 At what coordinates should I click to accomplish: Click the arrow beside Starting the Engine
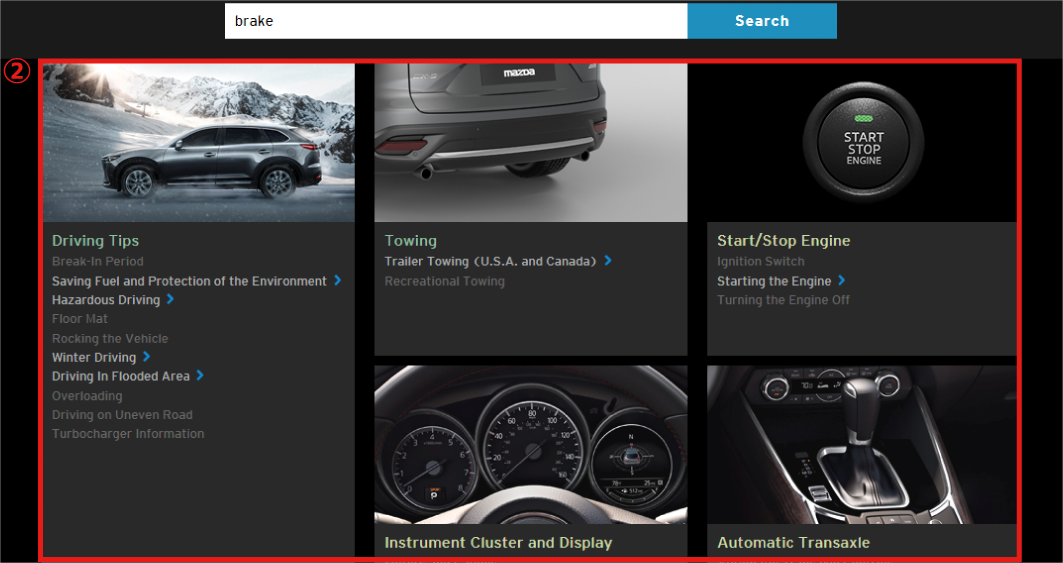point(842,281)
